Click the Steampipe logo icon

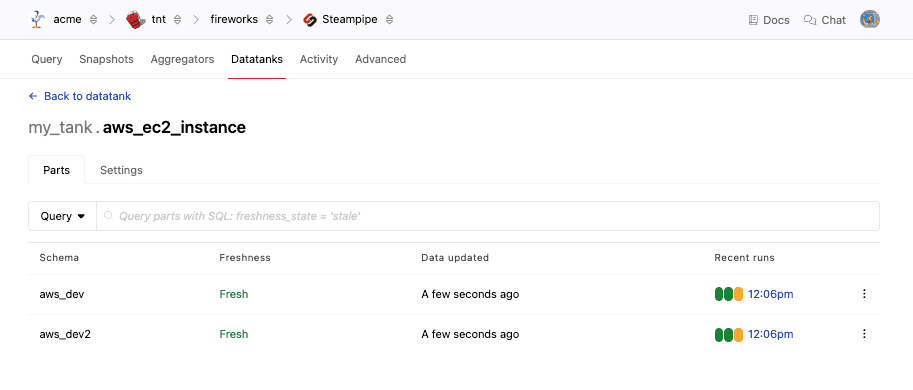pyautogui.click(x=310, y=20)
